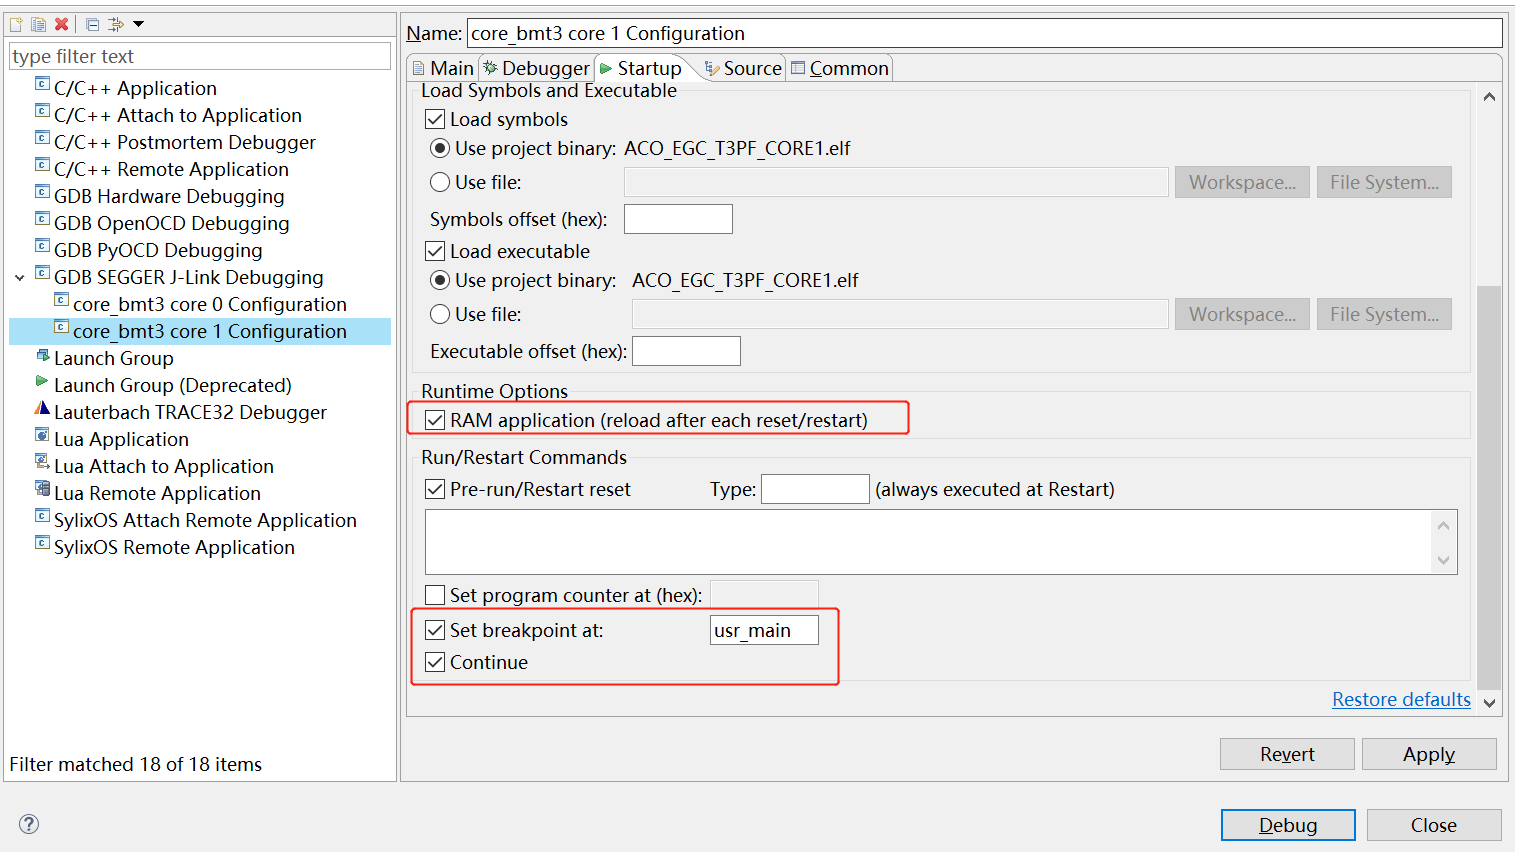Toggle the Set breakpoint at checkbox
Viewport: 1515px width, 852px height.
[x=435, y=630]
